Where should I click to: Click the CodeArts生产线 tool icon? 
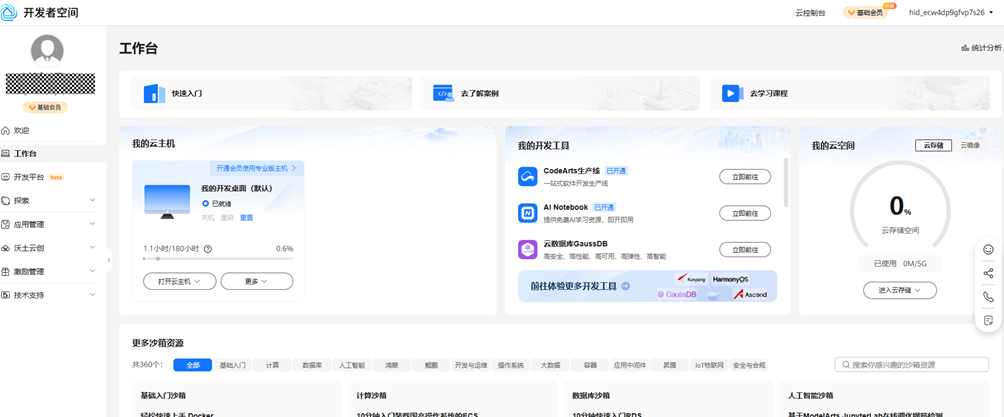528,177
